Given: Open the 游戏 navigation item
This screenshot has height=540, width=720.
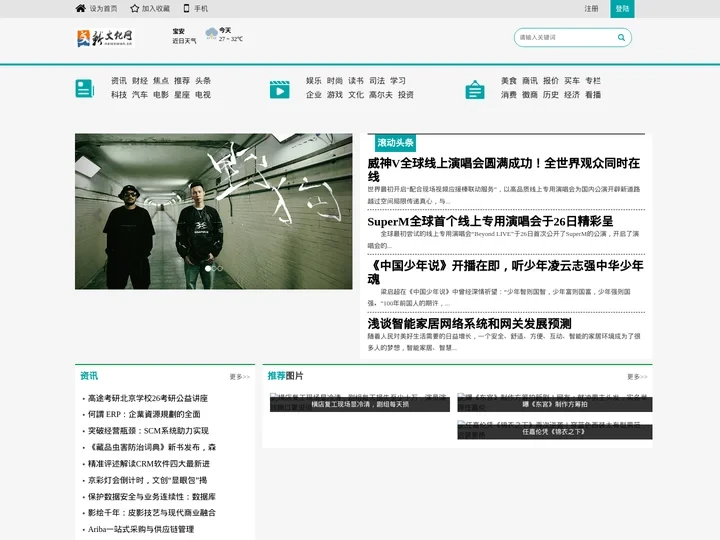Looking at the screenshot, I should tap(335, 95).
